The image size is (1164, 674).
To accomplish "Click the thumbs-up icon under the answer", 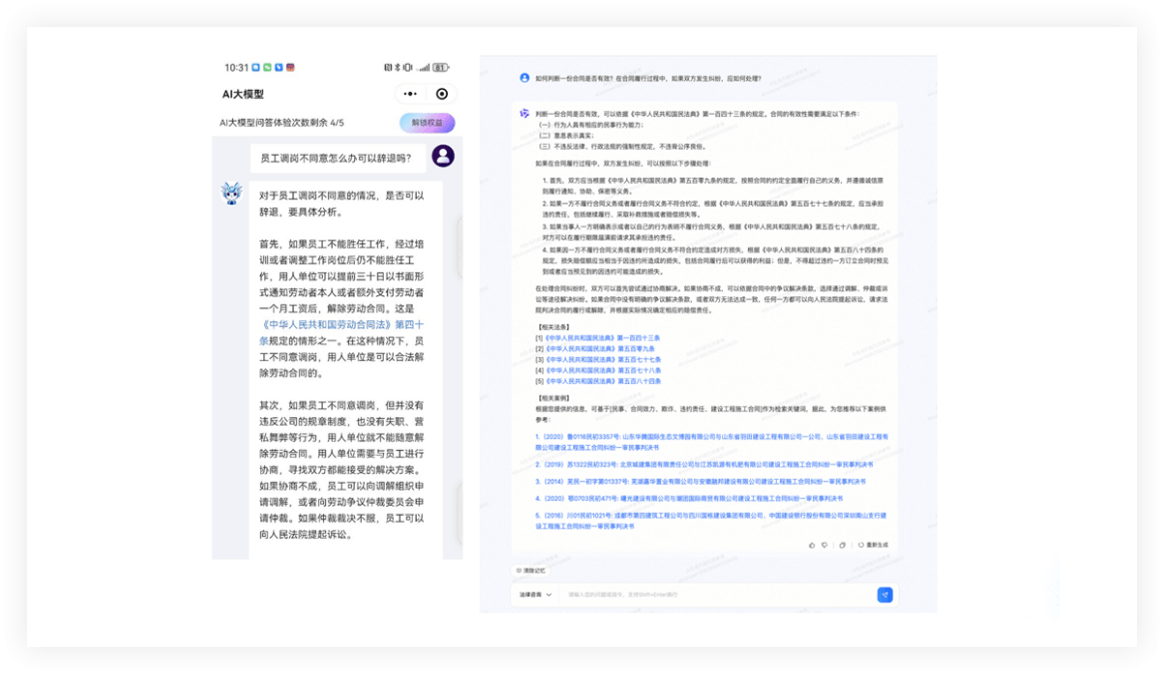I will (x=811, y=545).
